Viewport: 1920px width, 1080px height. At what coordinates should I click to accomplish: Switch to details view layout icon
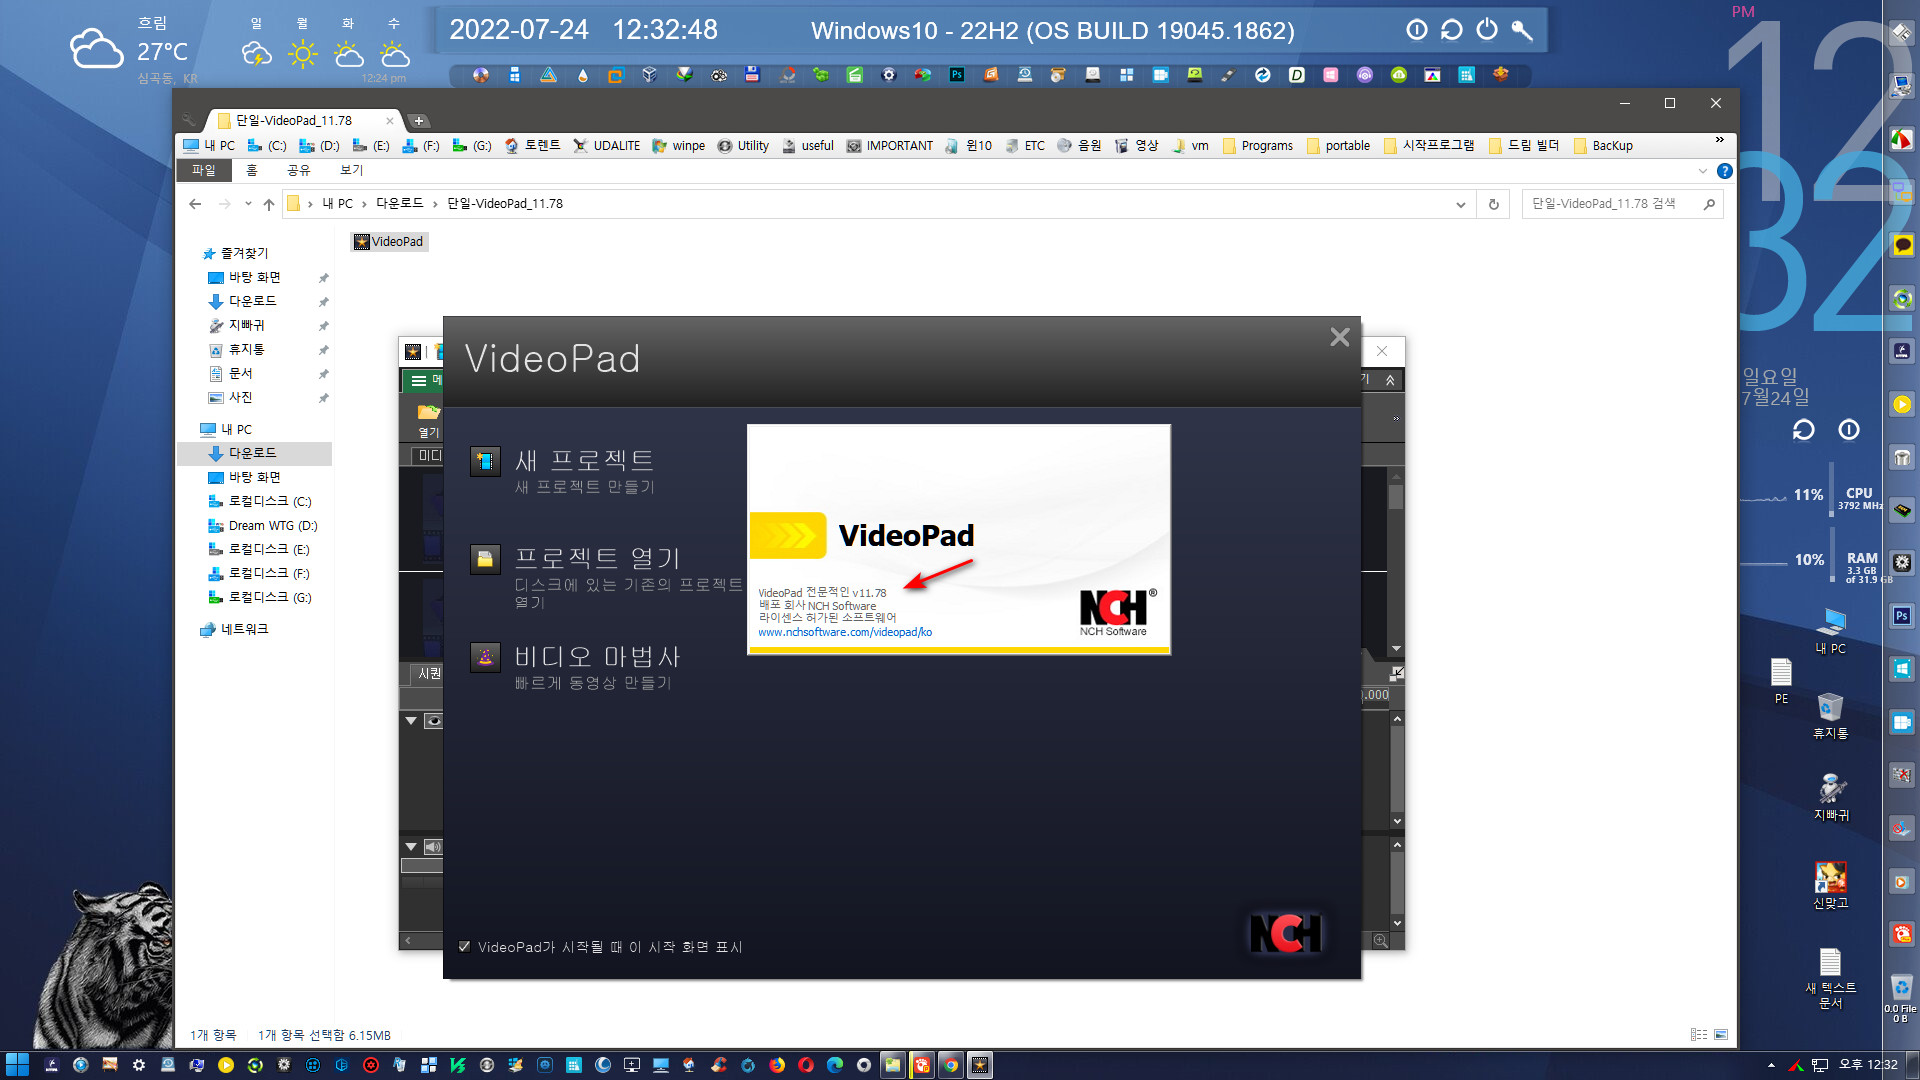pyautogui.click(x=1699, y=1035)
